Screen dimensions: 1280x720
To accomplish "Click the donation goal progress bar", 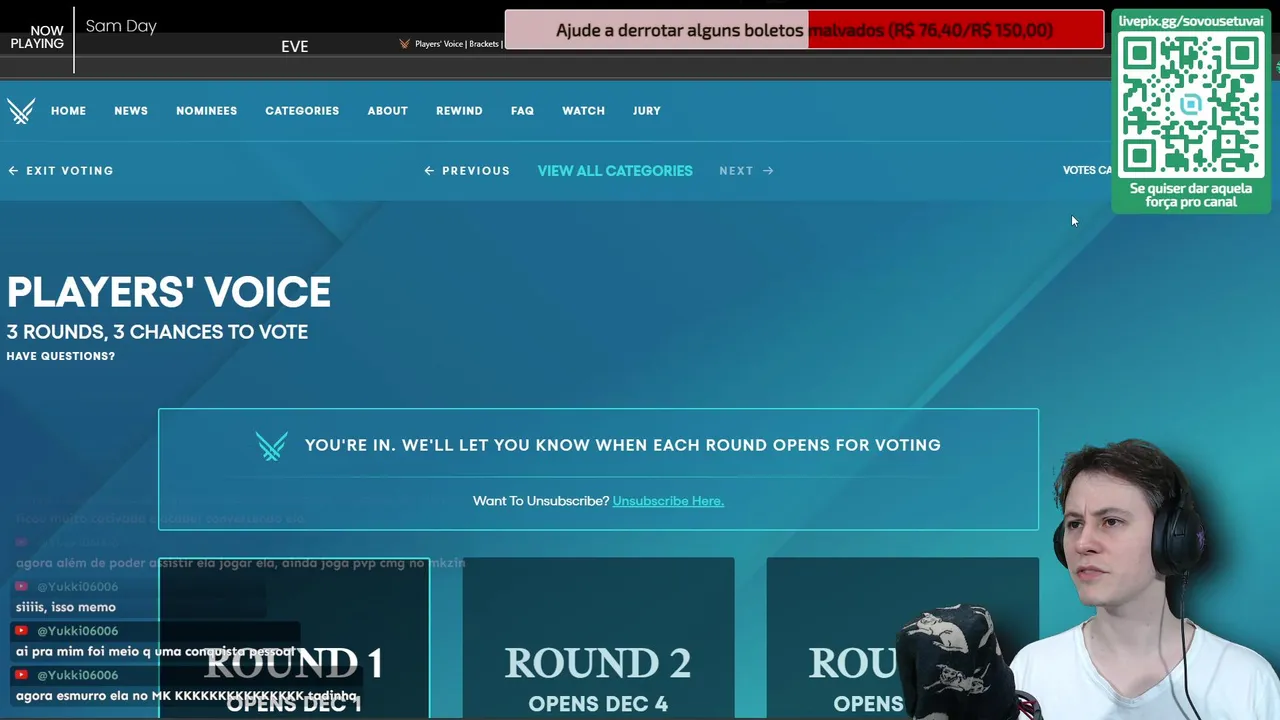I will 804,30.
